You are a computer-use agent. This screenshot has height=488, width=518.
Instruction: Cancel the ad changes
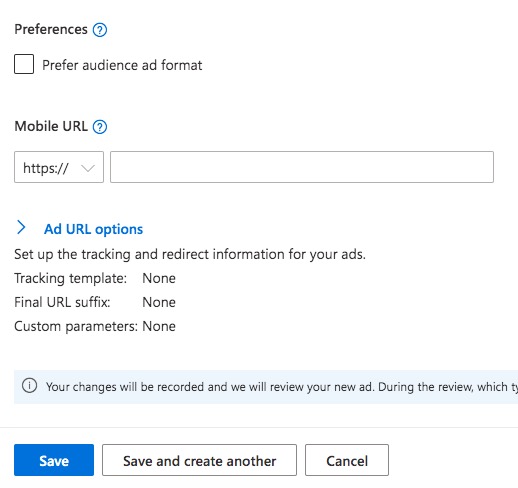coord(347,460)
